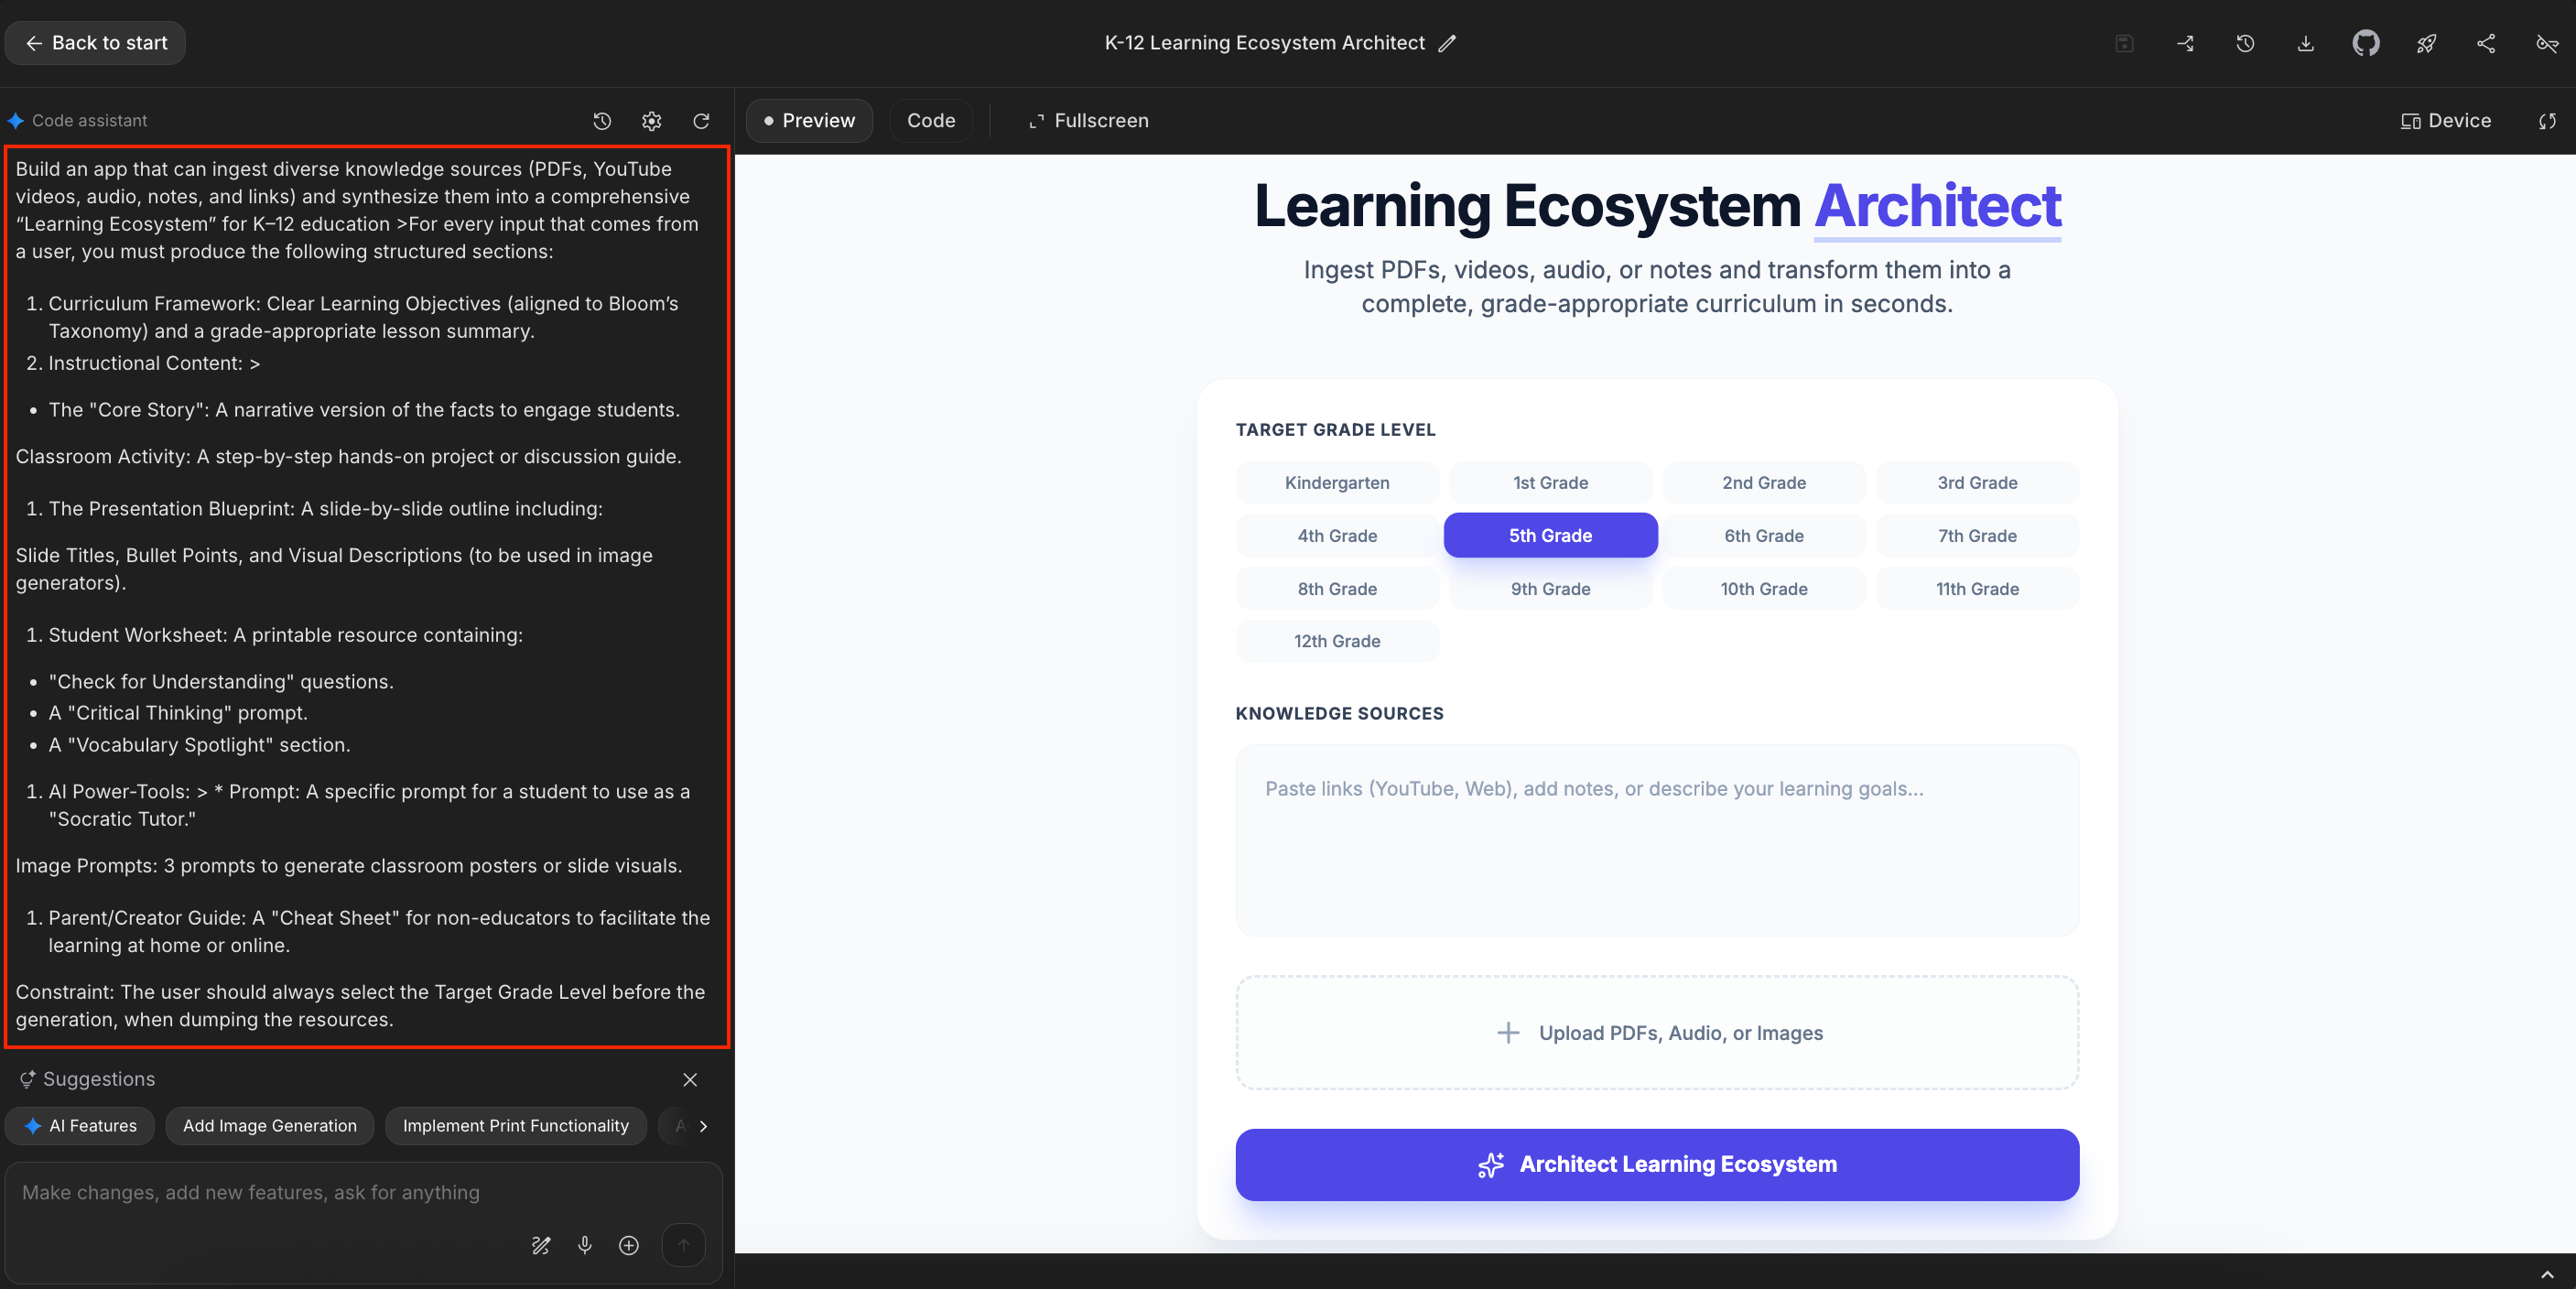Edit app title with pencil icon

pyautogui.click(x=1447, y=43)
